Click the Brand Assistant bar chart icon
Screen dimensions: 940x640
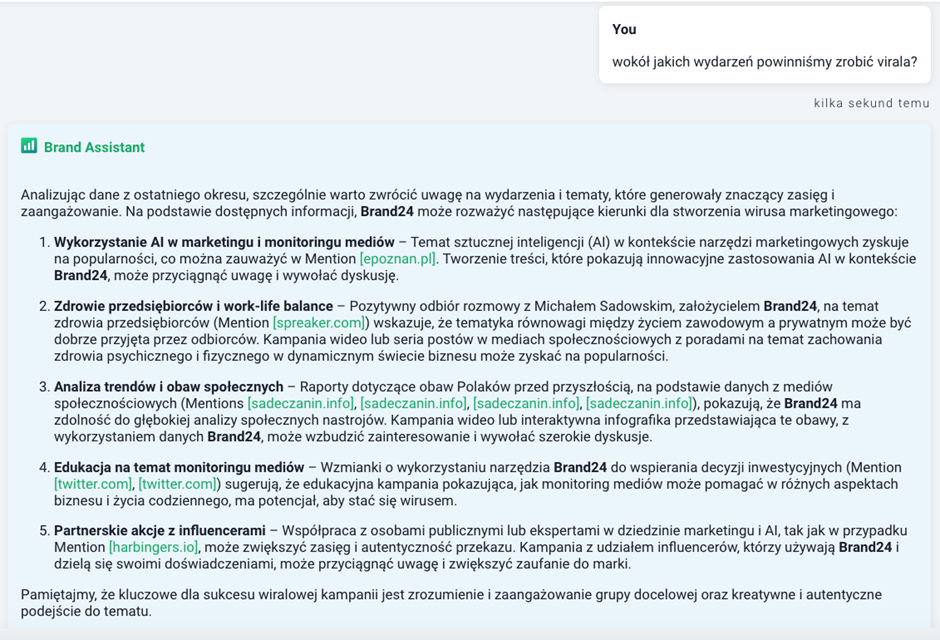(x=29, y=146)
